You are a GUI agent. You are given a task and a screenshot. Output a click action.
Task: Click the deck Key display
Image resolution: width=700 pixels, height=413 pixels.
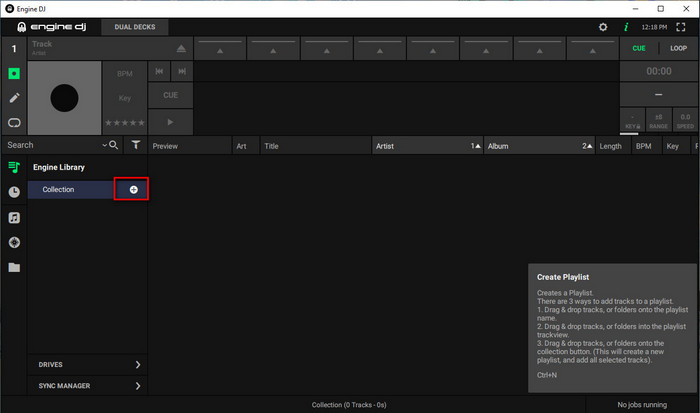click(125, 98)
